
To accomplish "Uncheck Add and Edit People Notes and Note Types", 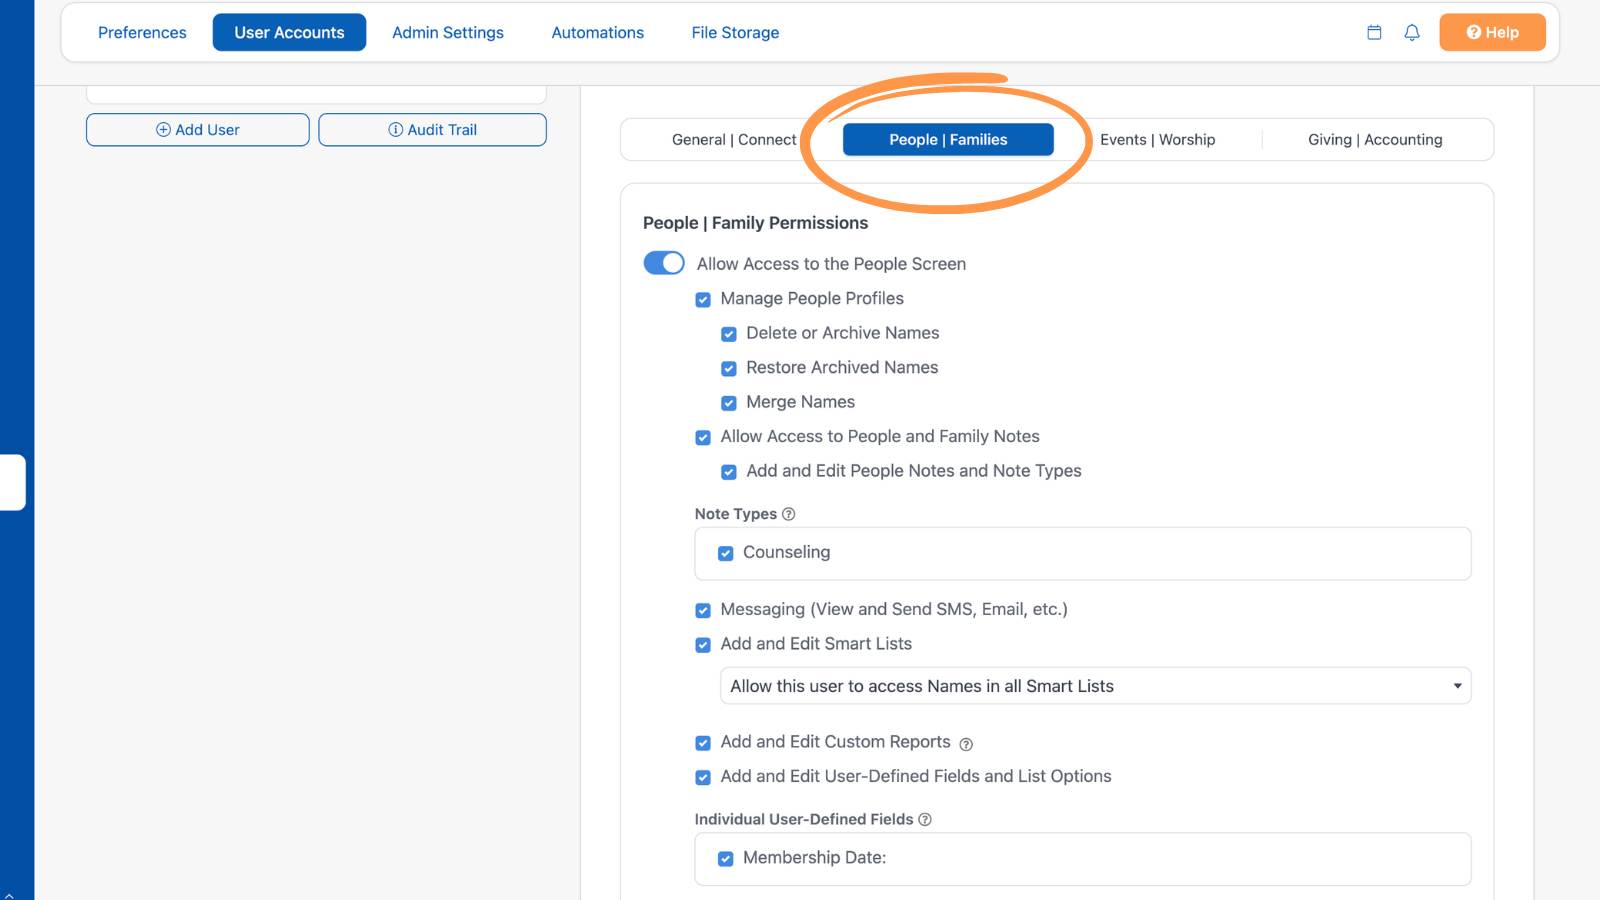I will tap(729, 472).
